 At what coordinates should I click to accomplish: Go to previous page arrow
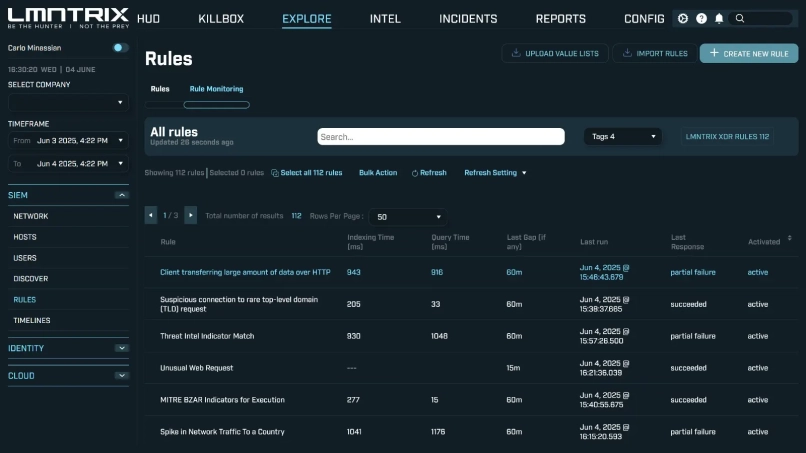(151, 215)
